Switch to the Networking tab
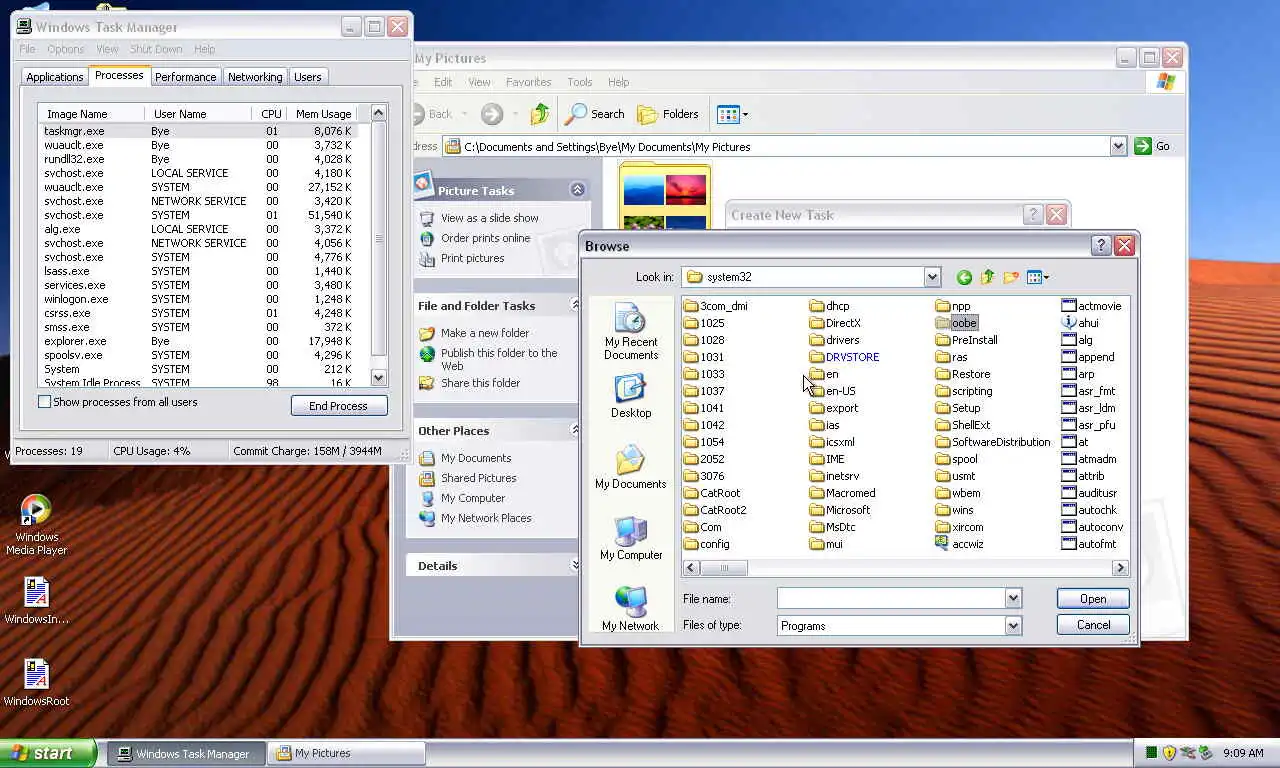 pos(255,77)
